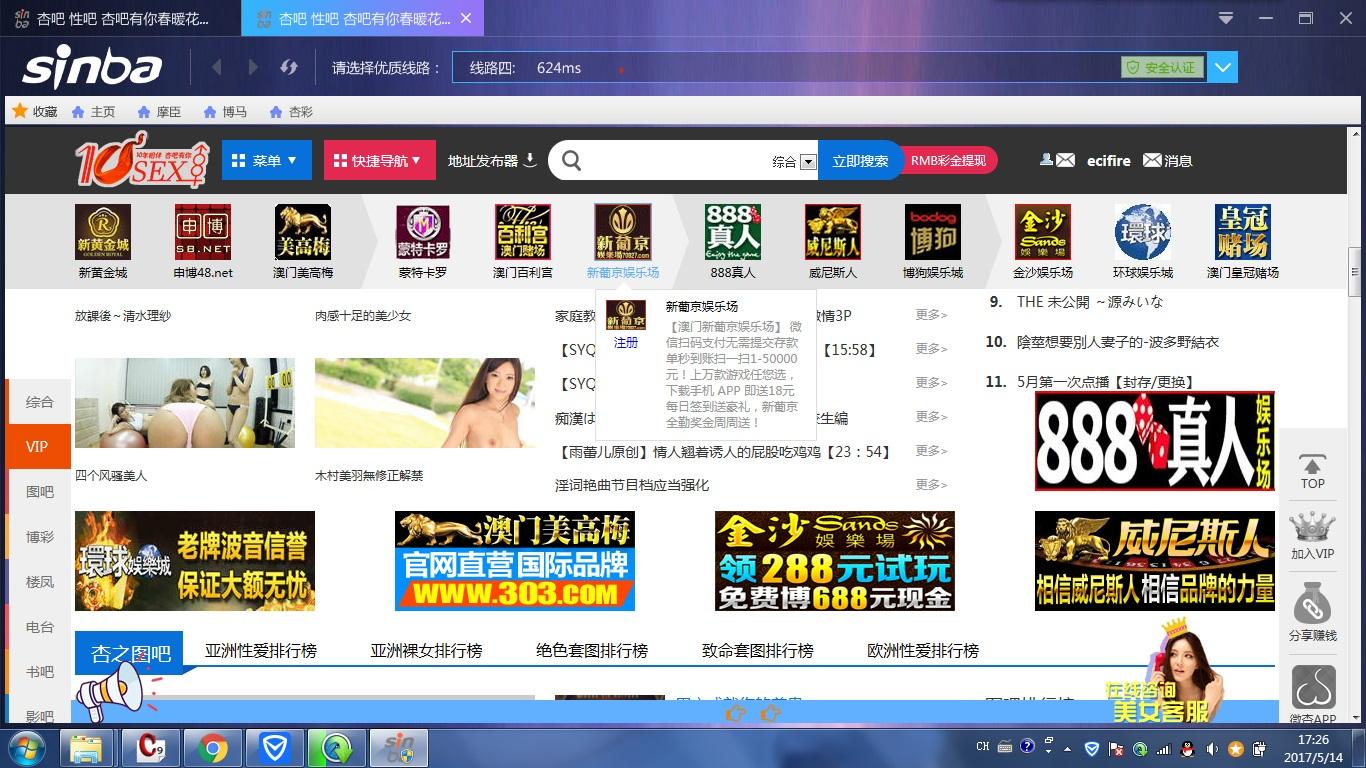
Task: Switch to the 杏之图吧 tab
Action: pyautogui.click(x=131, y=653)
